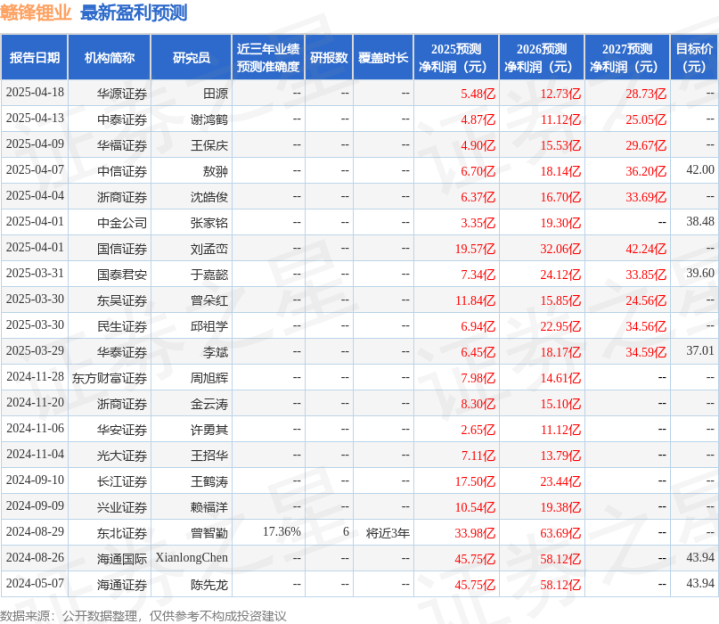
Task: Click researcher XianlongChen
Action: click(192, 558)
